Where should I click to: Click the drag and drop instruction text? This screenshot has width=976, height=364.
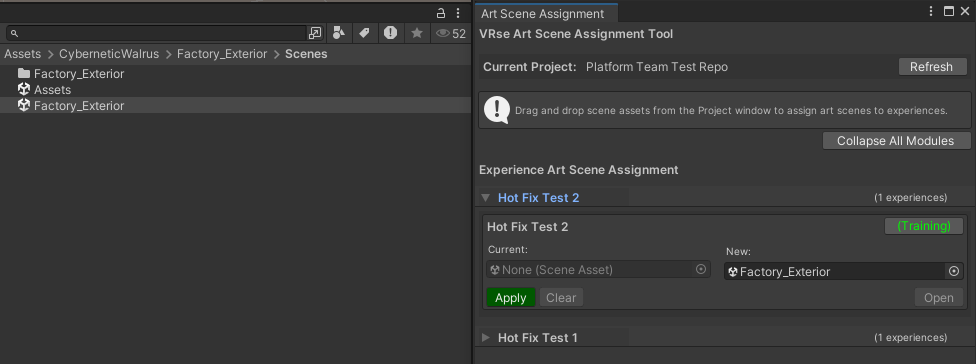[731, 111]
